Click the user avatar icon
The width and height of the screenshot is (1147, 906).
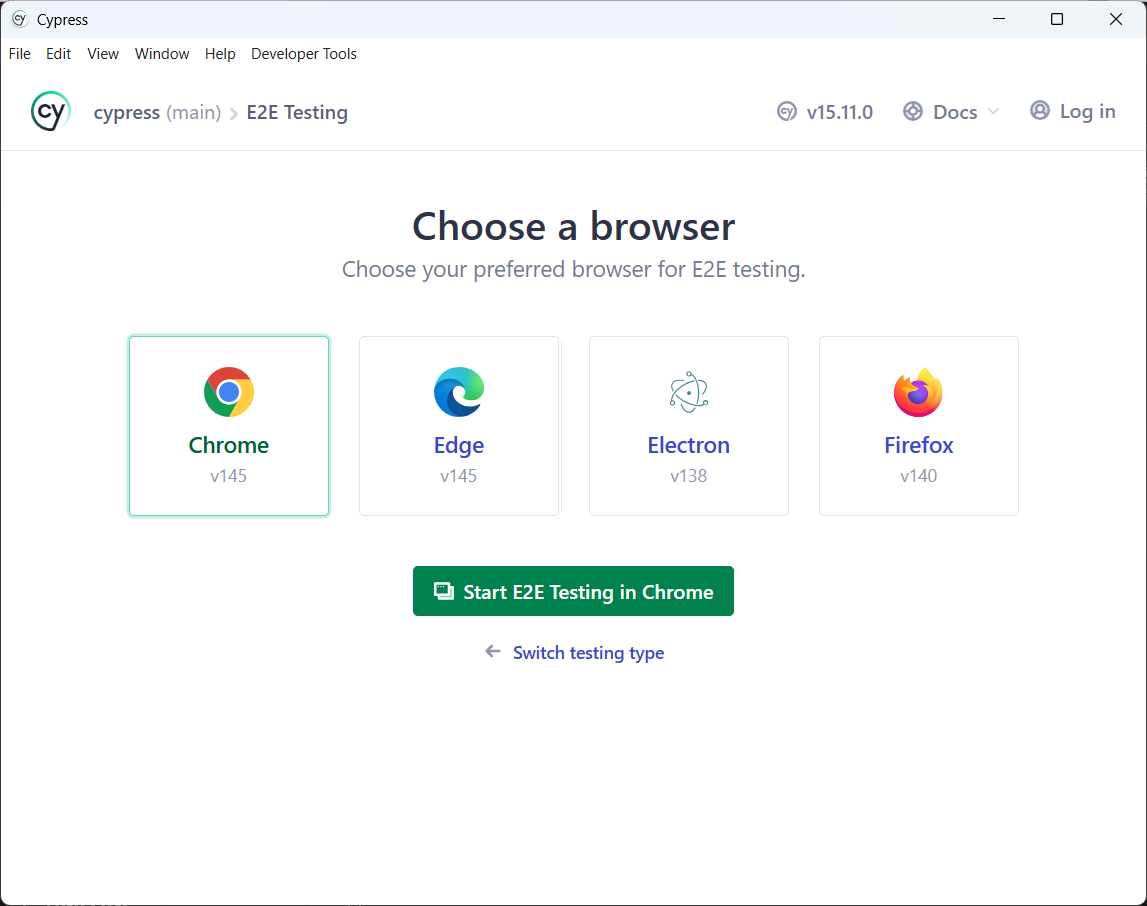pyautogui.click(x=1040, y=111)
